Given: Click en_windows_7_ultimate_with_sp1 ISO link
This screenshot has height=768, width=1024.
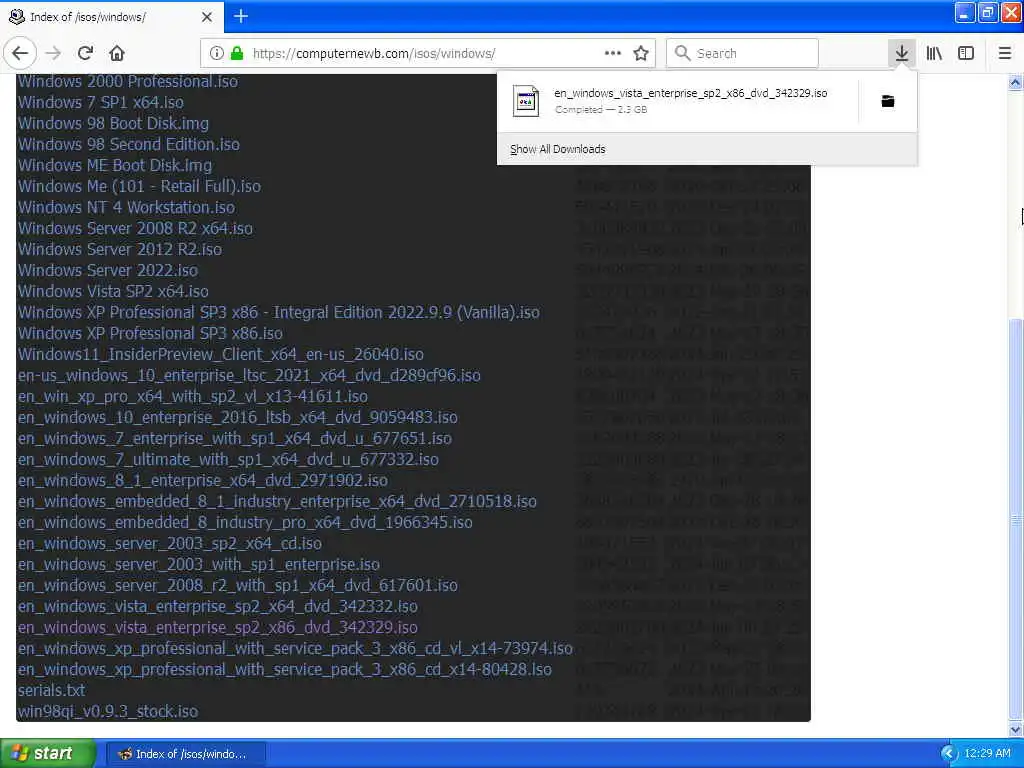Looking at the screenshot, I should 228,459.
